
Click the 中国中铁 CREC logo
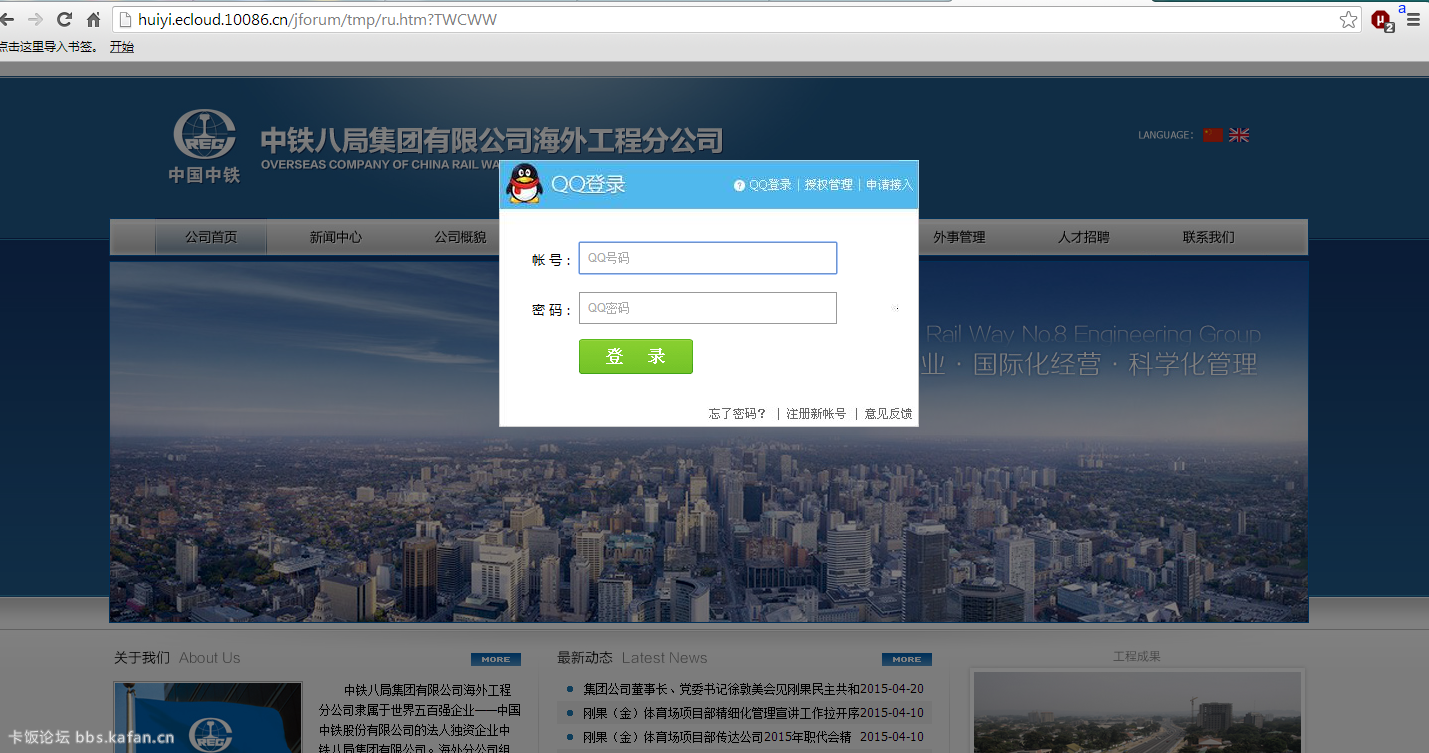tap(204, 146)
